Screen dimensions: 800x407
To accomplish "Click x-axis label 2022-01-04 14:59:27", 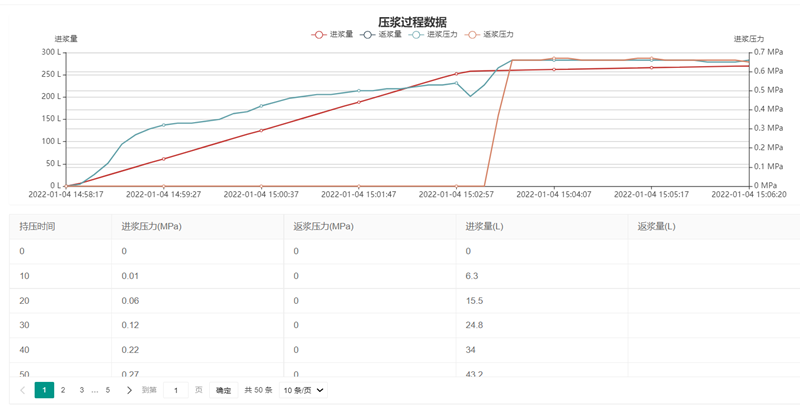I will (164, 194).
